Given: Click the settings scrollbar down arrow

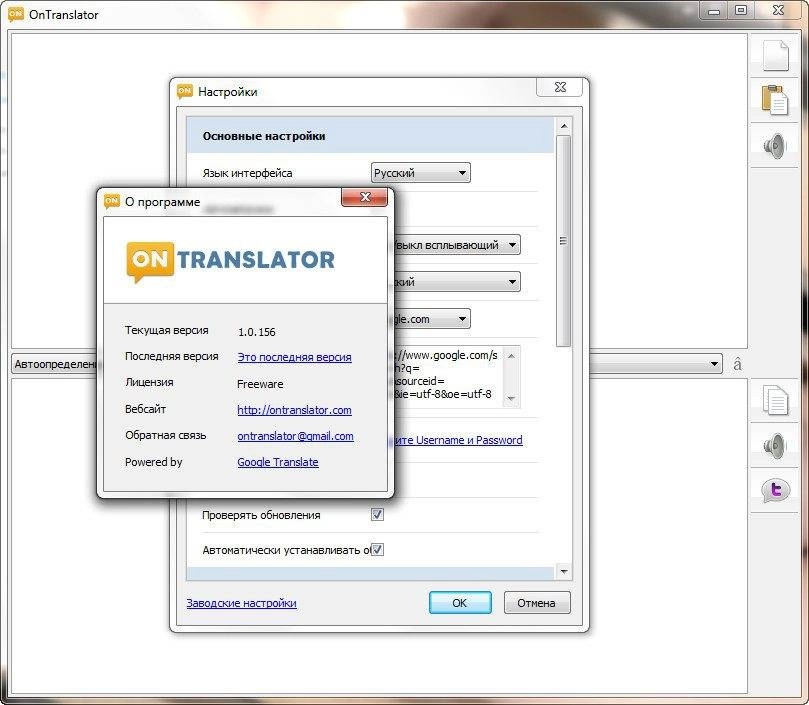Looking at the screenshot, I should (563, 571).
